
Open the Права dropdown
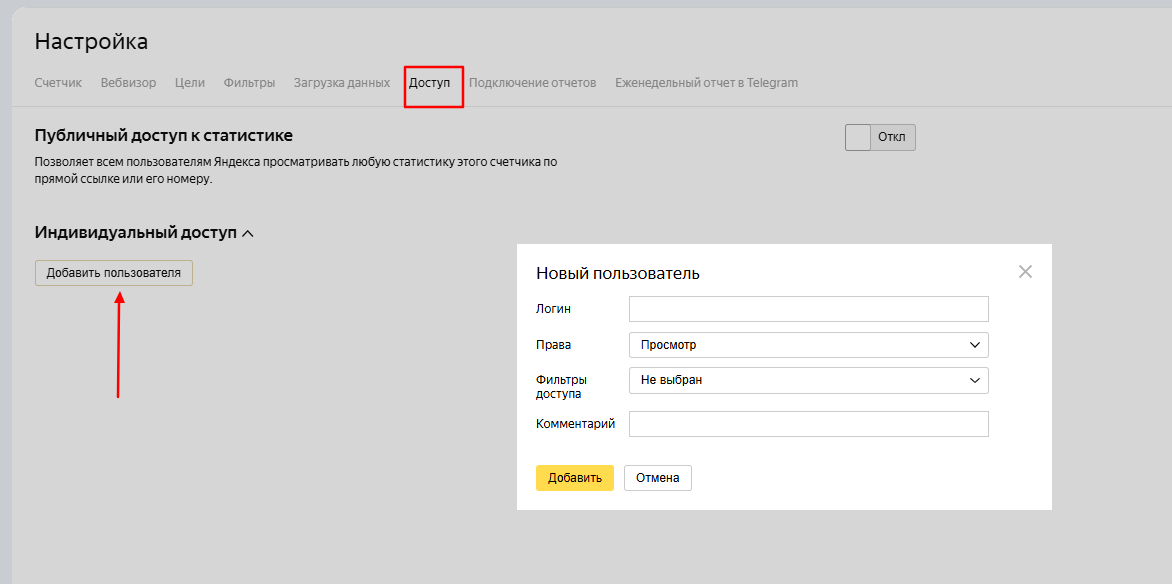tap(808, 345)
